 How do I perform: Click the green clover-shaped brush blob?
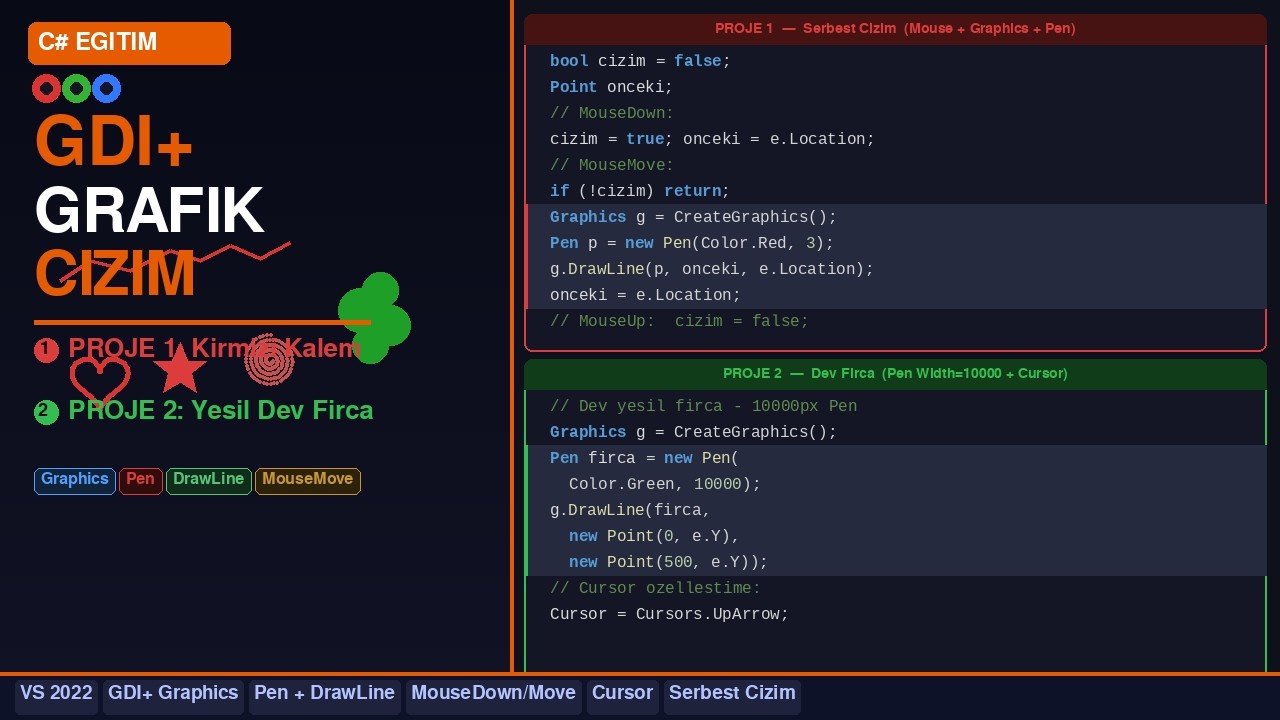point(375,317)
